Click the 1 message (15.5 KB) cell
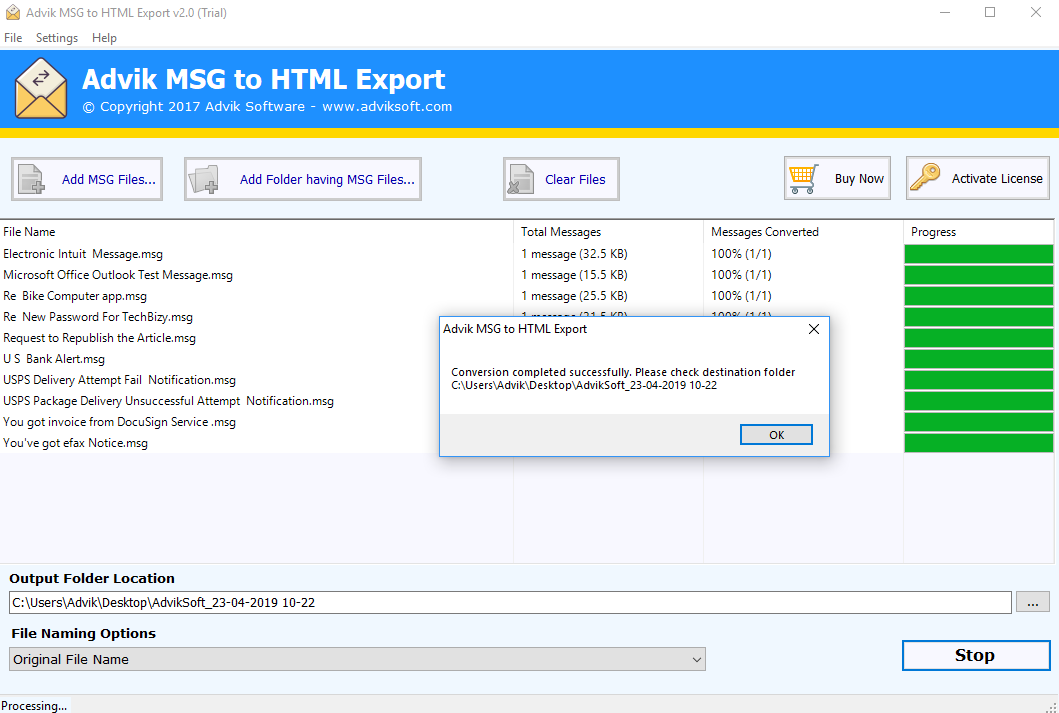This screenshot has height=713, width=1059. click(x=574, y=275)
